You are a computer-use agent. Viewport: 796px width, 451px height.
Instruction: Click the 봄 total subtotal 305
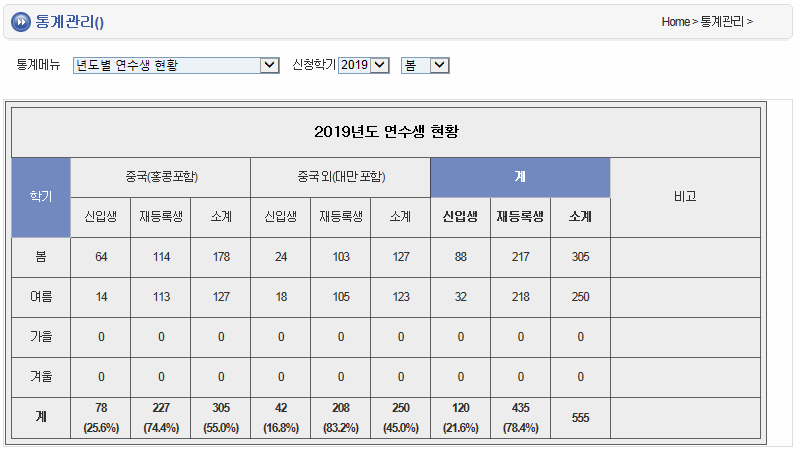tap(580, 257)
